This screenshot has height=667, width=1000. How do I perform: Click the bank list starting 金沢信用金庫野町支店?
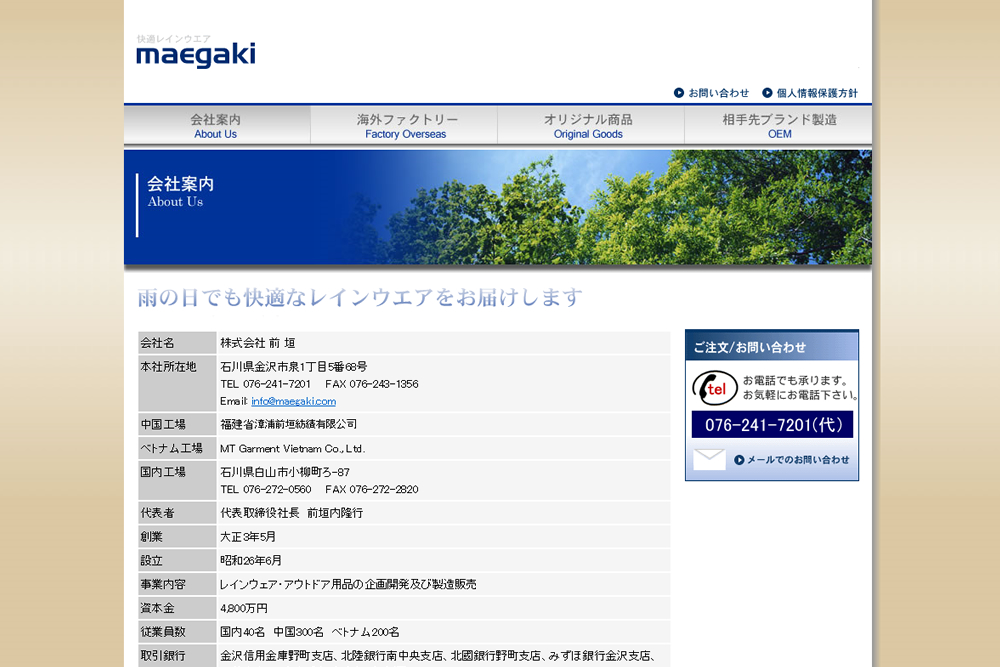pyautogui.click(x=438, y=656)
